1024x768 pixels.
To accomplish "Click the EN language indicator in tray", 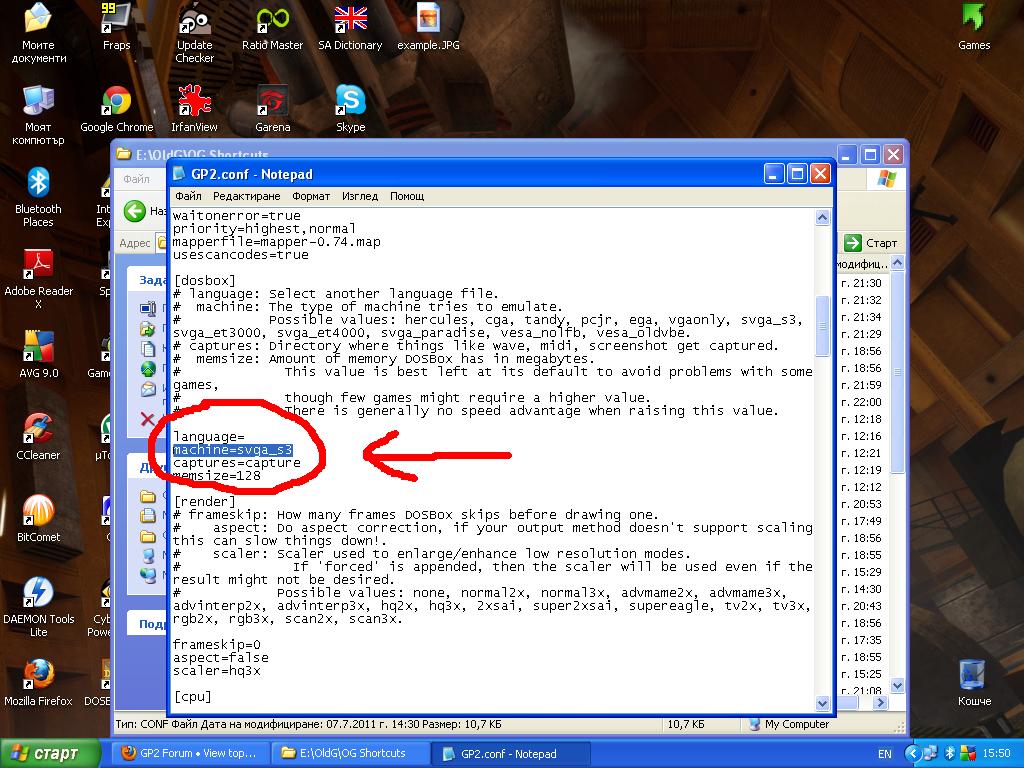I will click(x=885, y=753).
